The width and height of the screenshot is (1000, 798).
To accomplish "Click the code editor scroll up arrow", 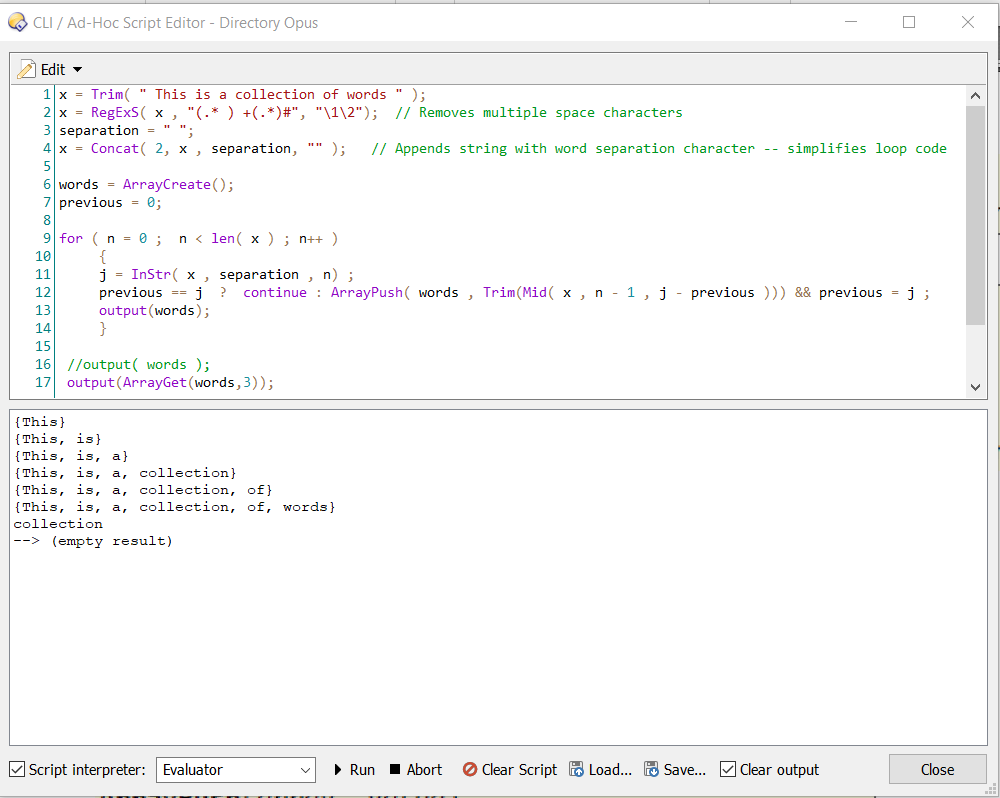I will [x=976, y=95].
